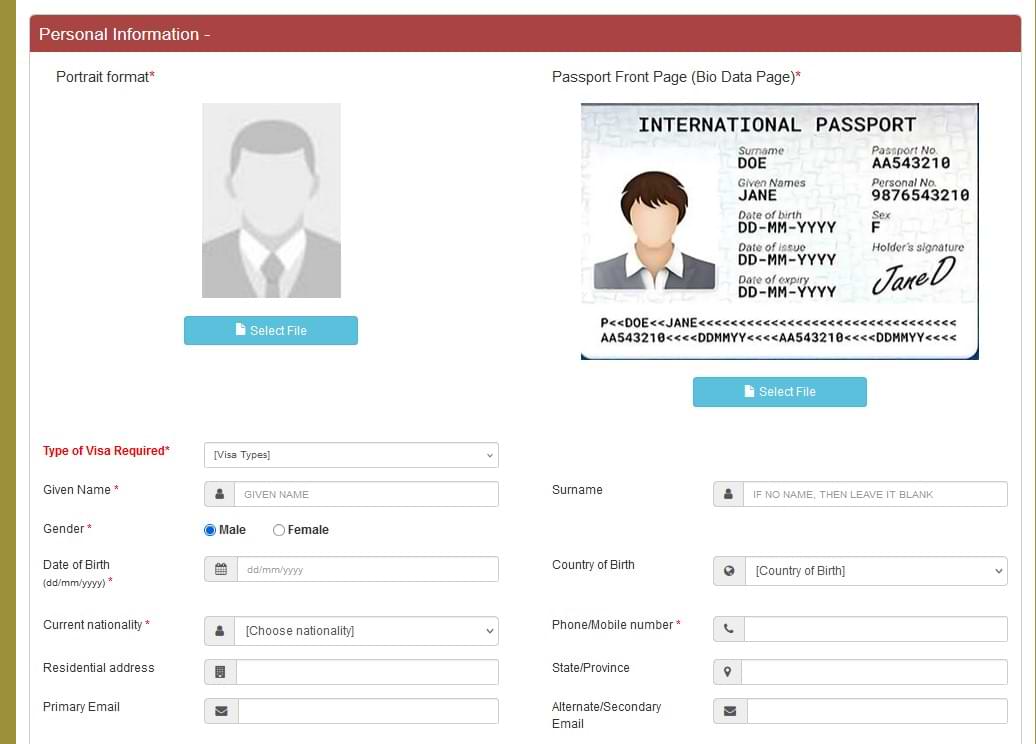Click the Given Name input field
This screenshot has height=744, width=1036.
[x=366, y=494]
